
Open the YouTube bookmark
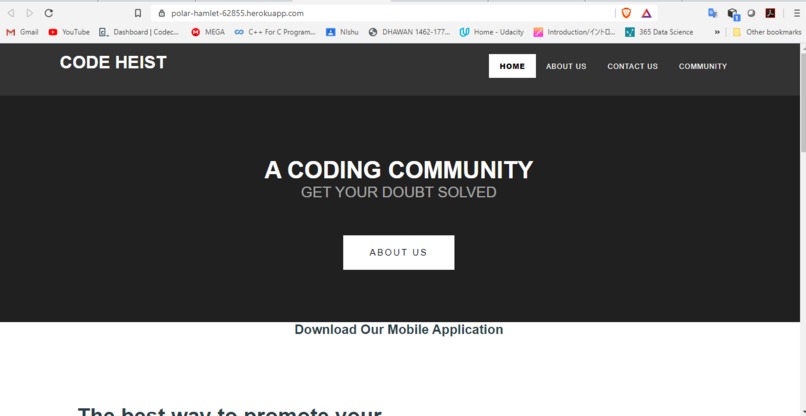tap(69, 32)
